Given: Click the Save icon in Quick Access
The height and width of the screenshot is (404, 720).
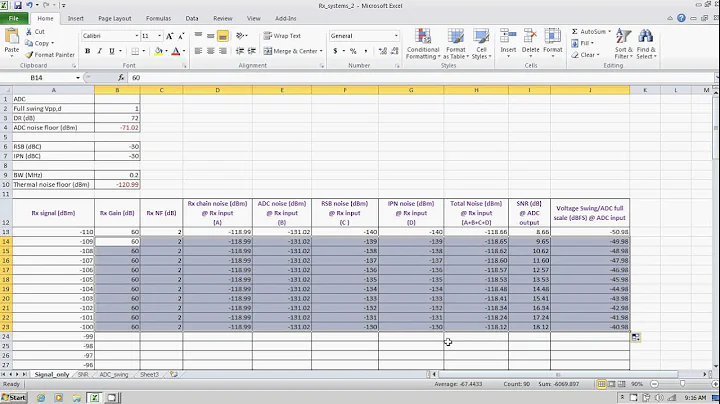Looking at the screenshot, I should (x=18, y=6).
